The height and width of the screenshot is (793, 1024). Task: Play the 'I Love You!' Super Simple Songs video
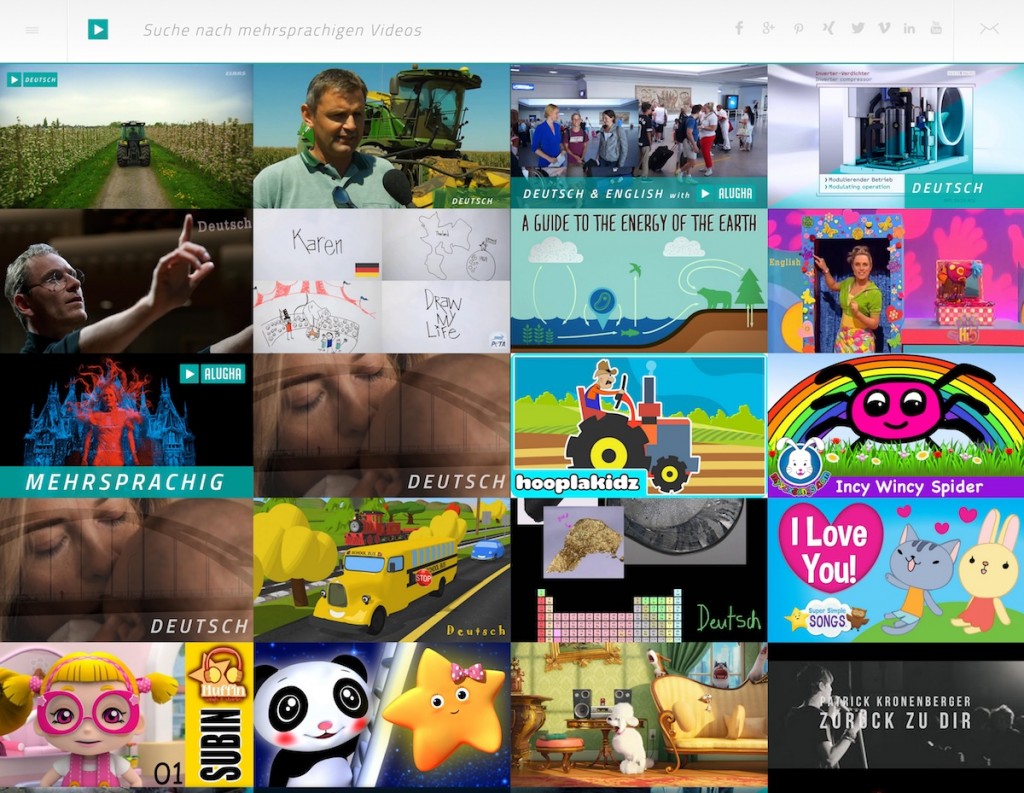896,570
